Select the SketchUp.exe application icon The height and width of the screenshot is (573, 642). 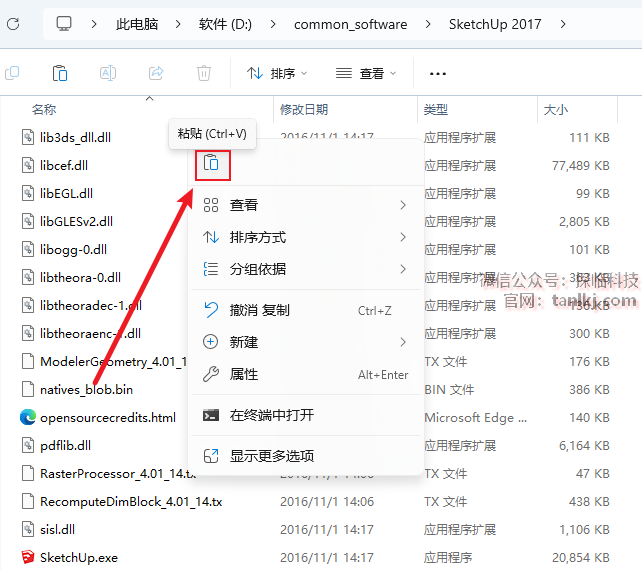tap(27, 557)
